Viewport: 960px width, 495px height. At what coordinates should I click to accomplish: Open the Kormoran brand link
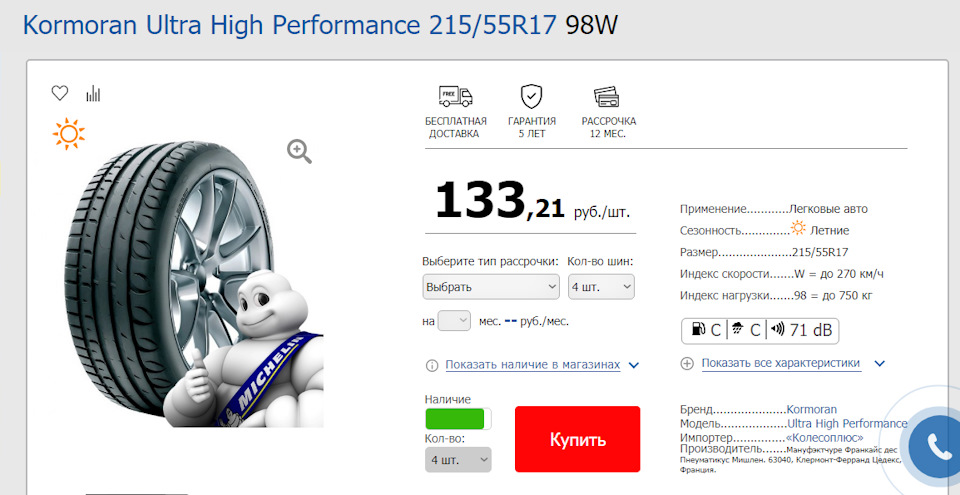point(811,409)
